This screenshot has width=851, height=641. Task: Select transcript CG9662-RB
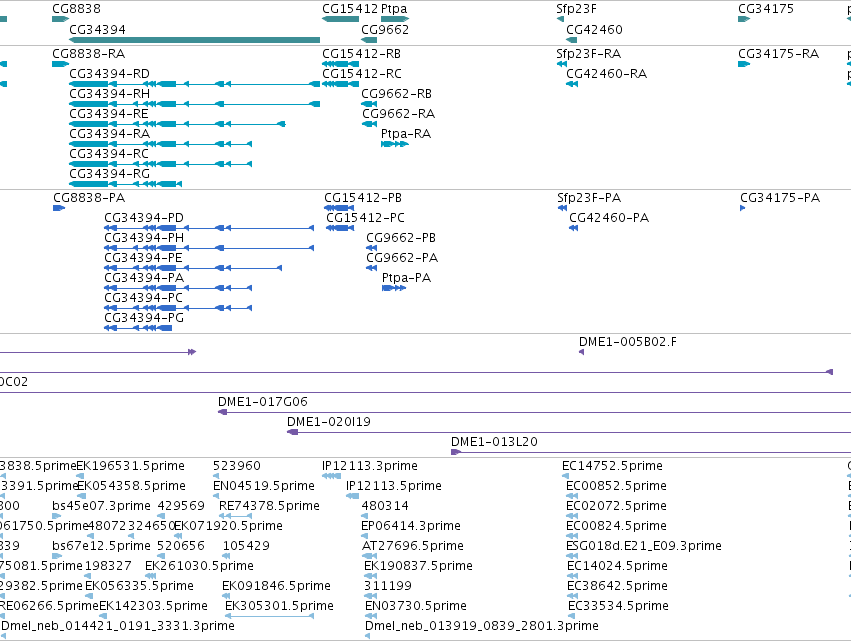397,94
